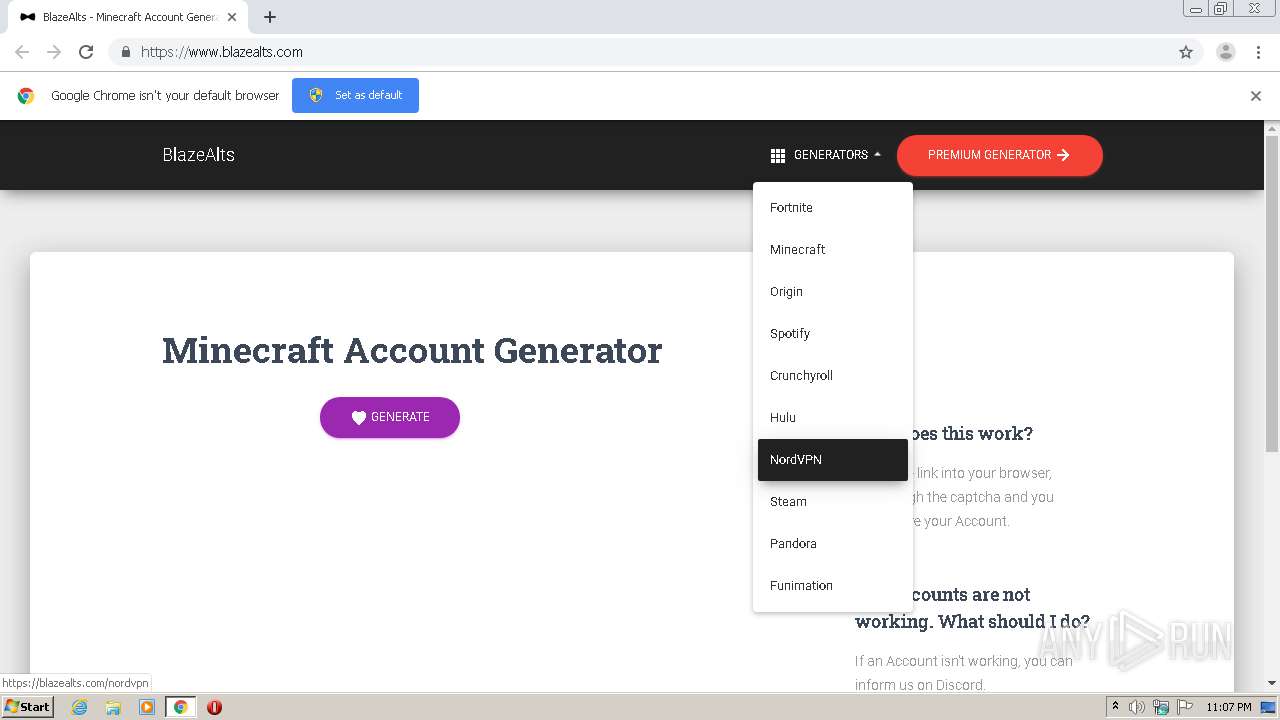Select Pandora from generators menu

(x=833, y=544)
